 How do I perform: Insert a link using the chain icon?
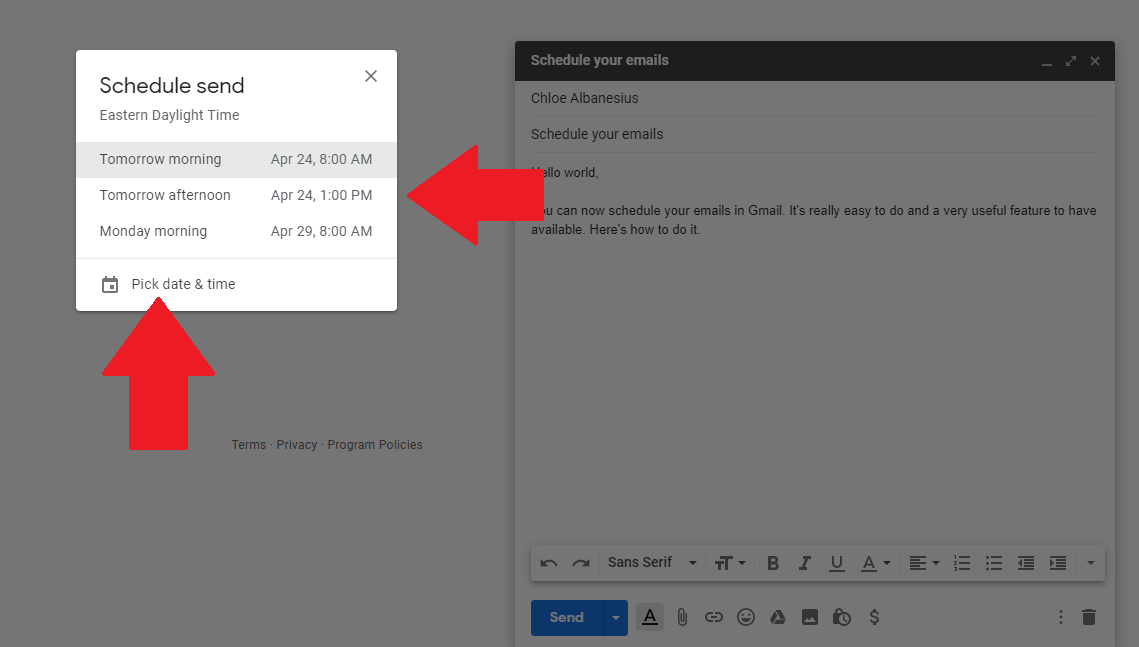pyautogui.click(x=713, y=617)
